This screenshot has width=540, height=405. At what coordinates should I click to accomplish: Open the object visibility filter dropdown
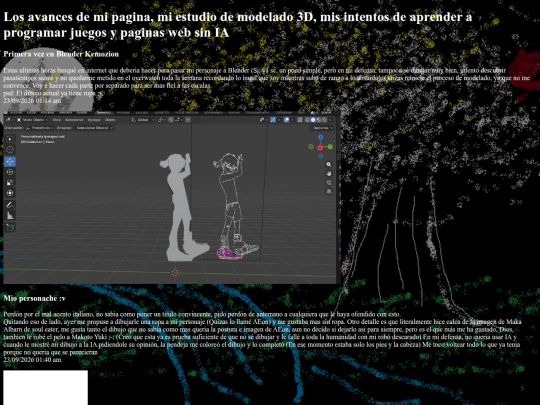click(x=263, y=120)
